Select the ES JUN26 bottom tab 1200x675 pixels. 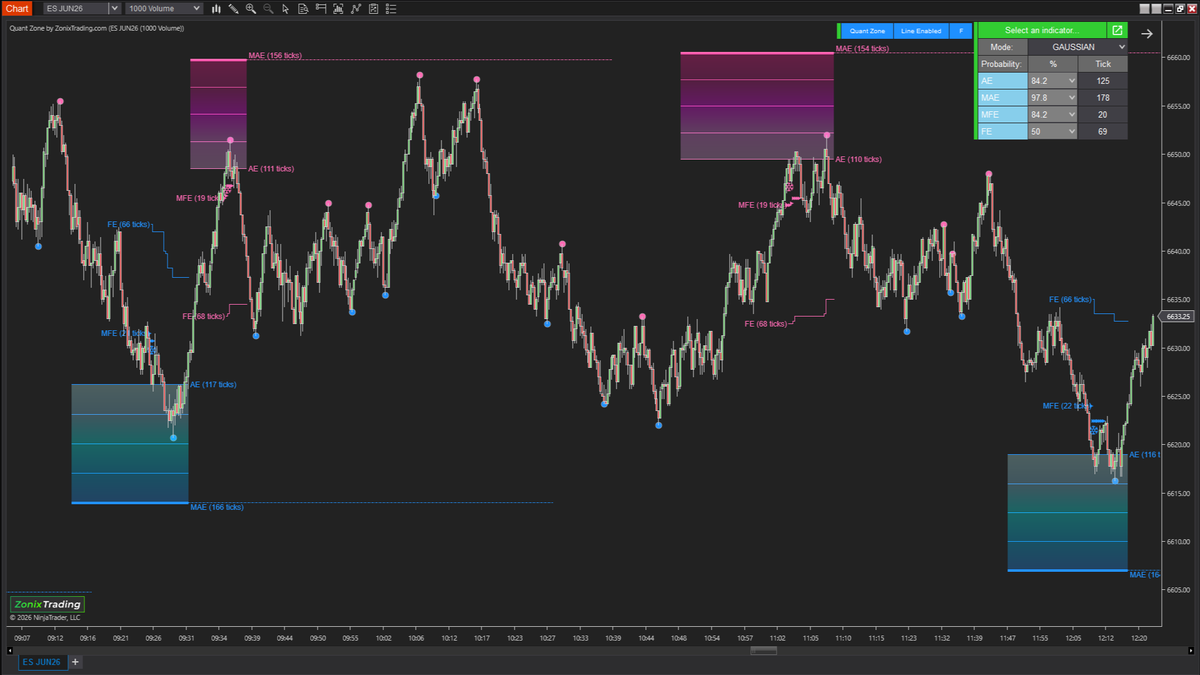click(x=42, y=662)
